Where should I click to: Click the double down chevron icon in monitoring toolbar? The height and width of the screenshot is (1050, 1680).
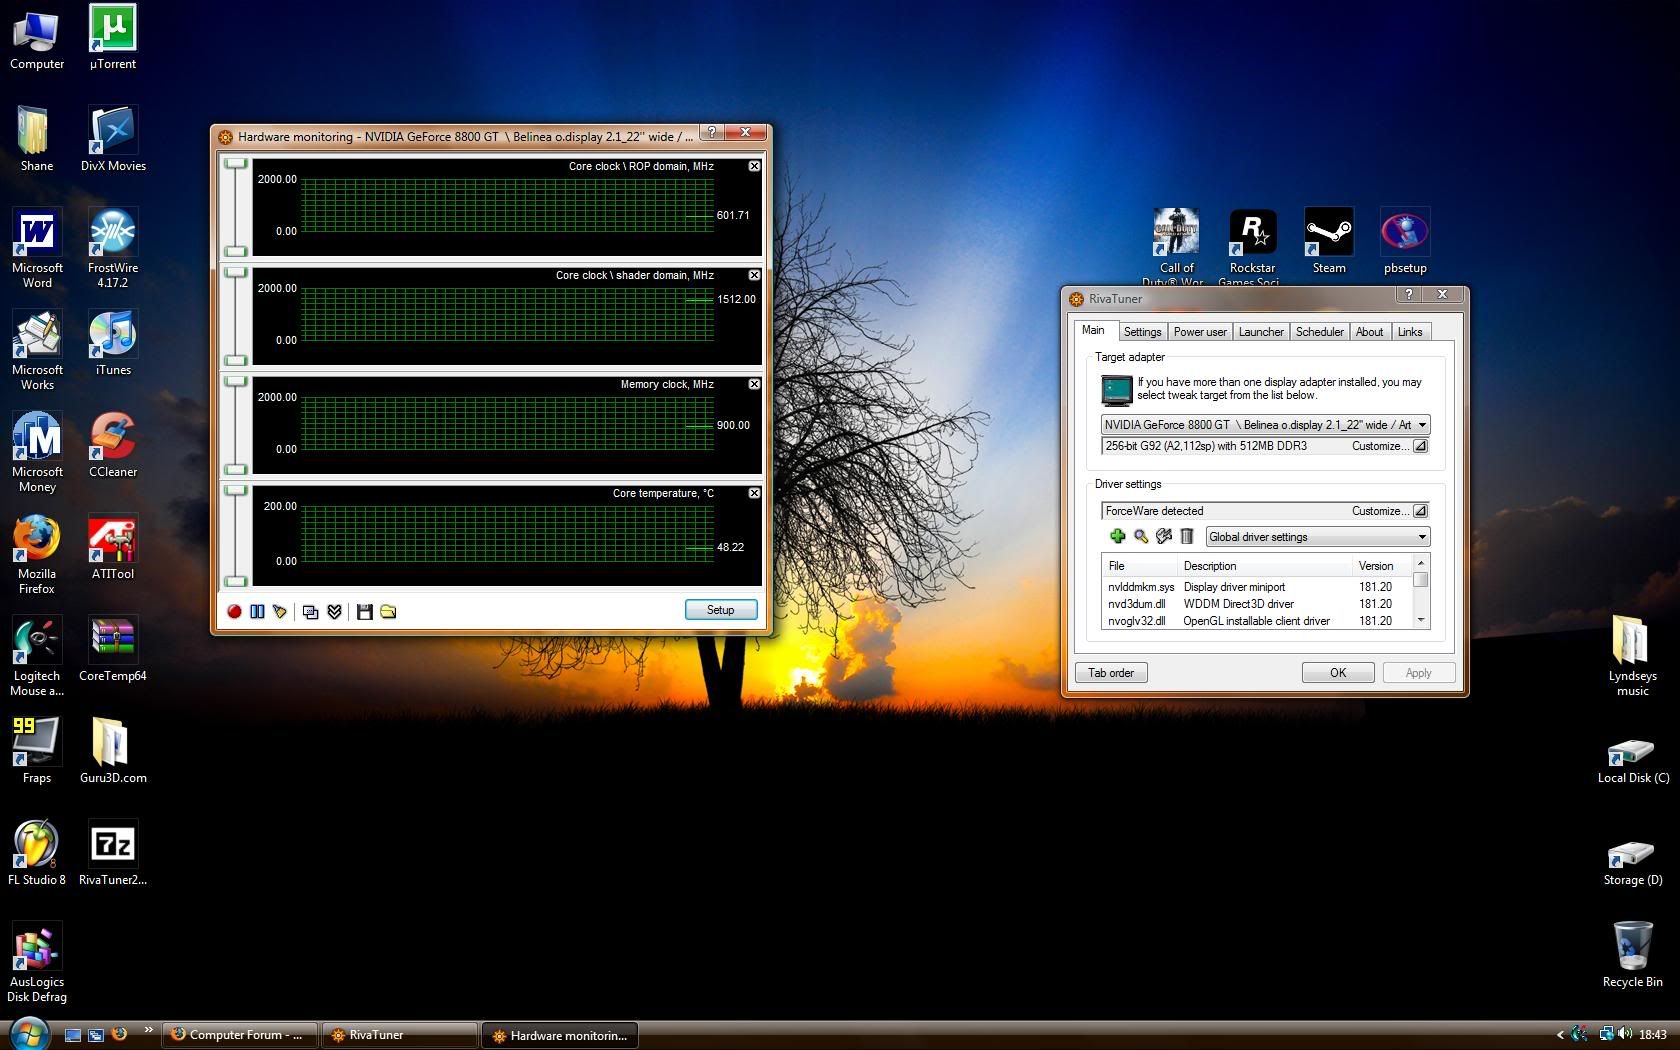(x=335, y=611)
